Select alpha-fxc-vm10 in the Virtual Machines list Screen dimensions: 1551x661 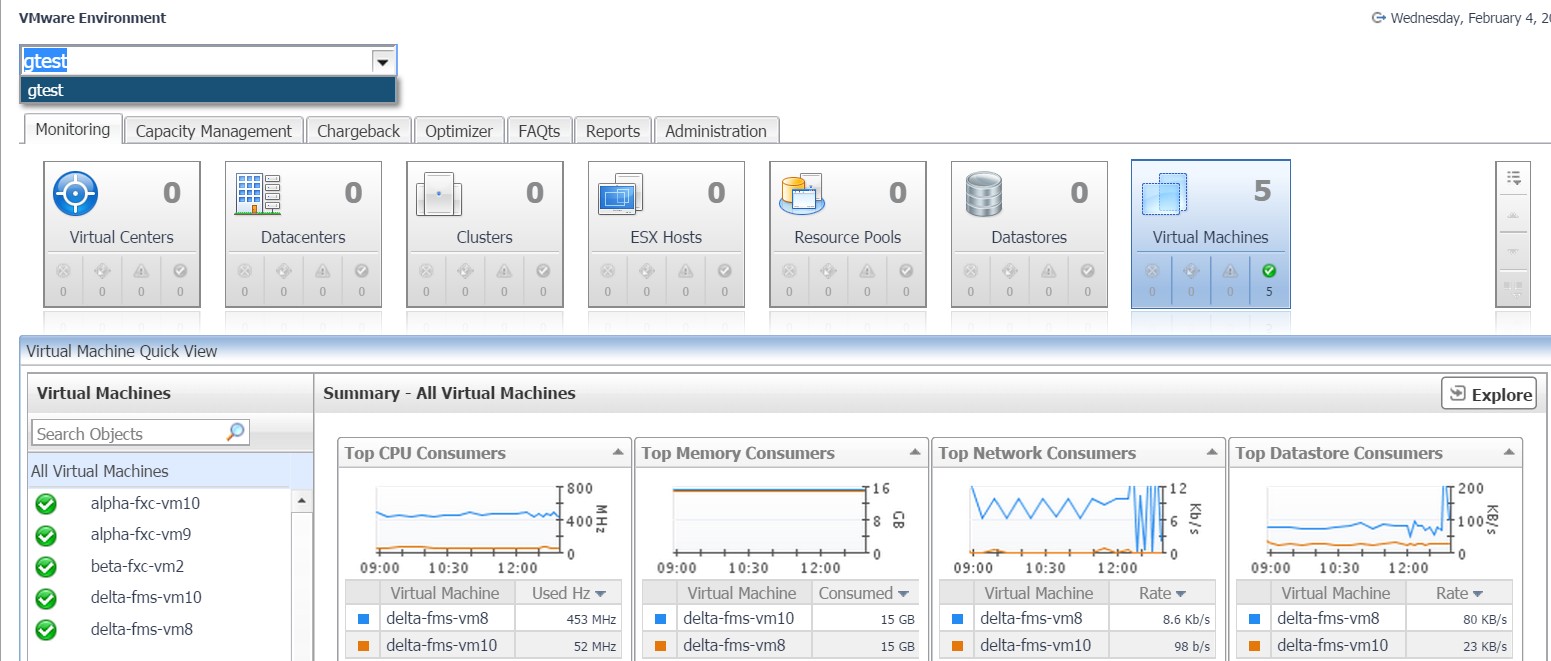146,504
